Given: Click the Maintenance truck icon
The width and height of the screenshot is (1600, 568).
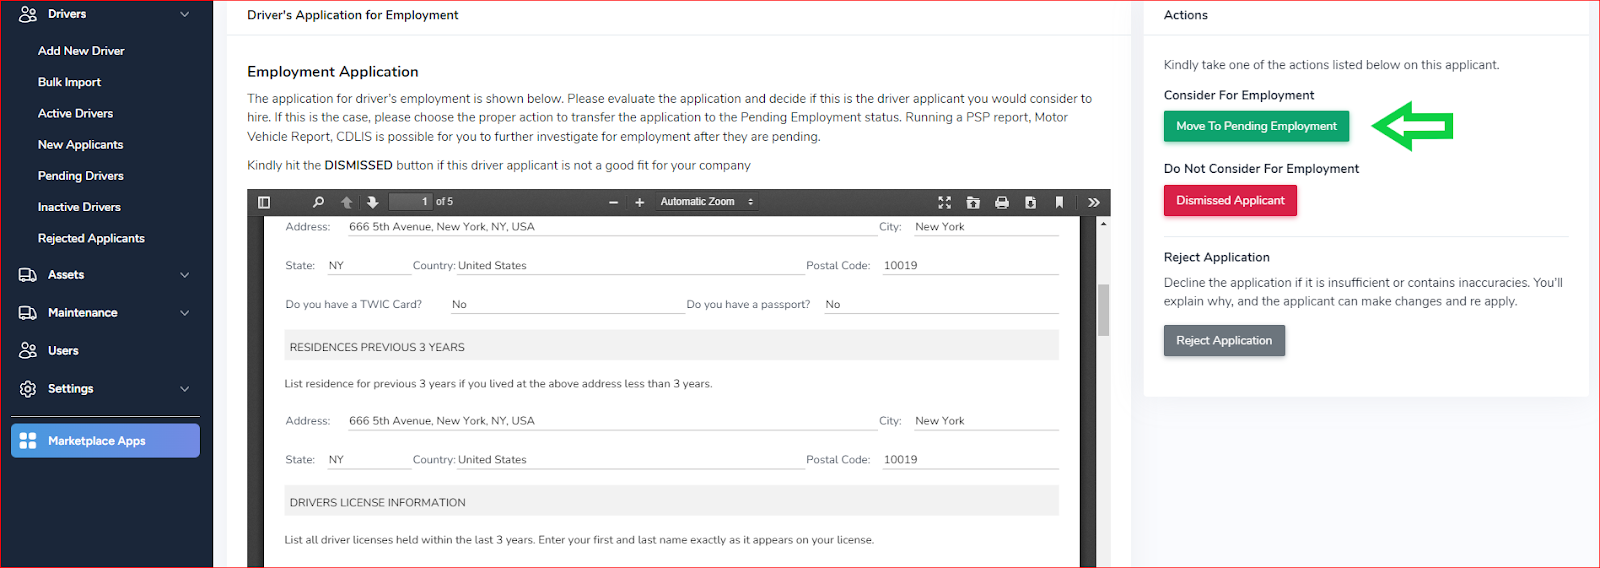Looking at the screenshot, I should [28, 313].
